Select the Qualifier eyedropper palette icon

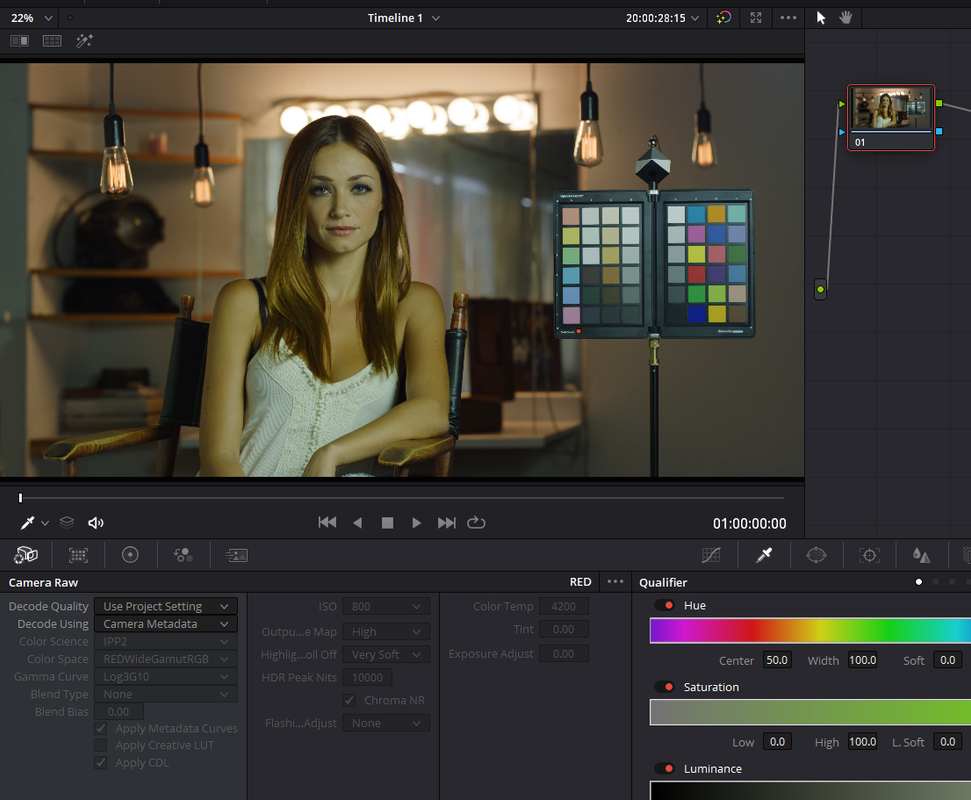(764, 555)
